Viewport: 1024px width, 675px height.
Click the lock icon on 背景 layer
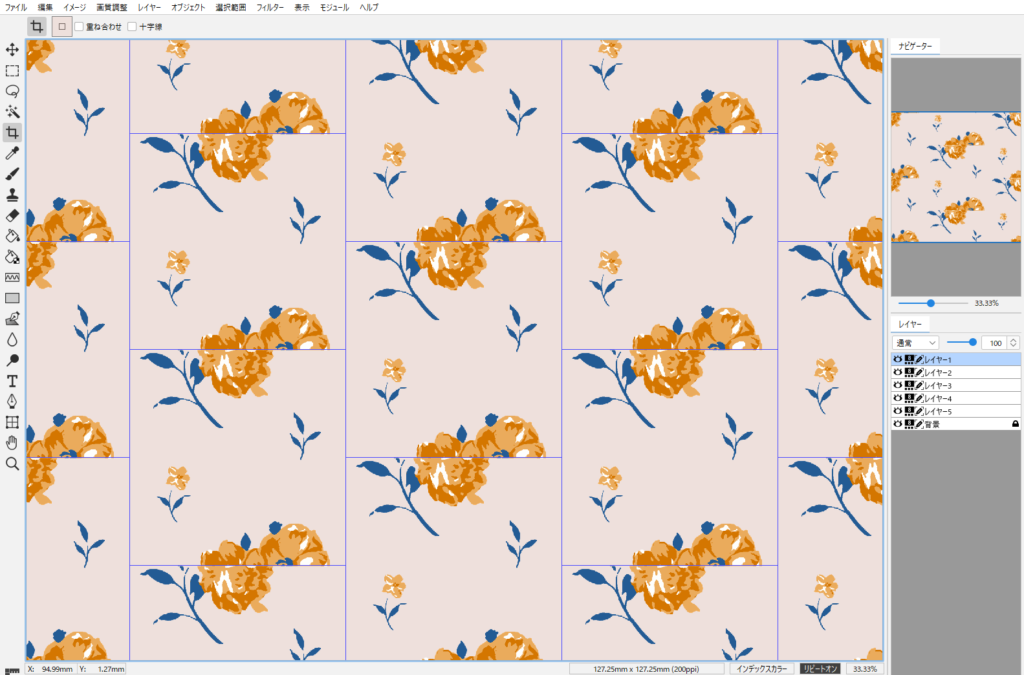[1016, 424]
